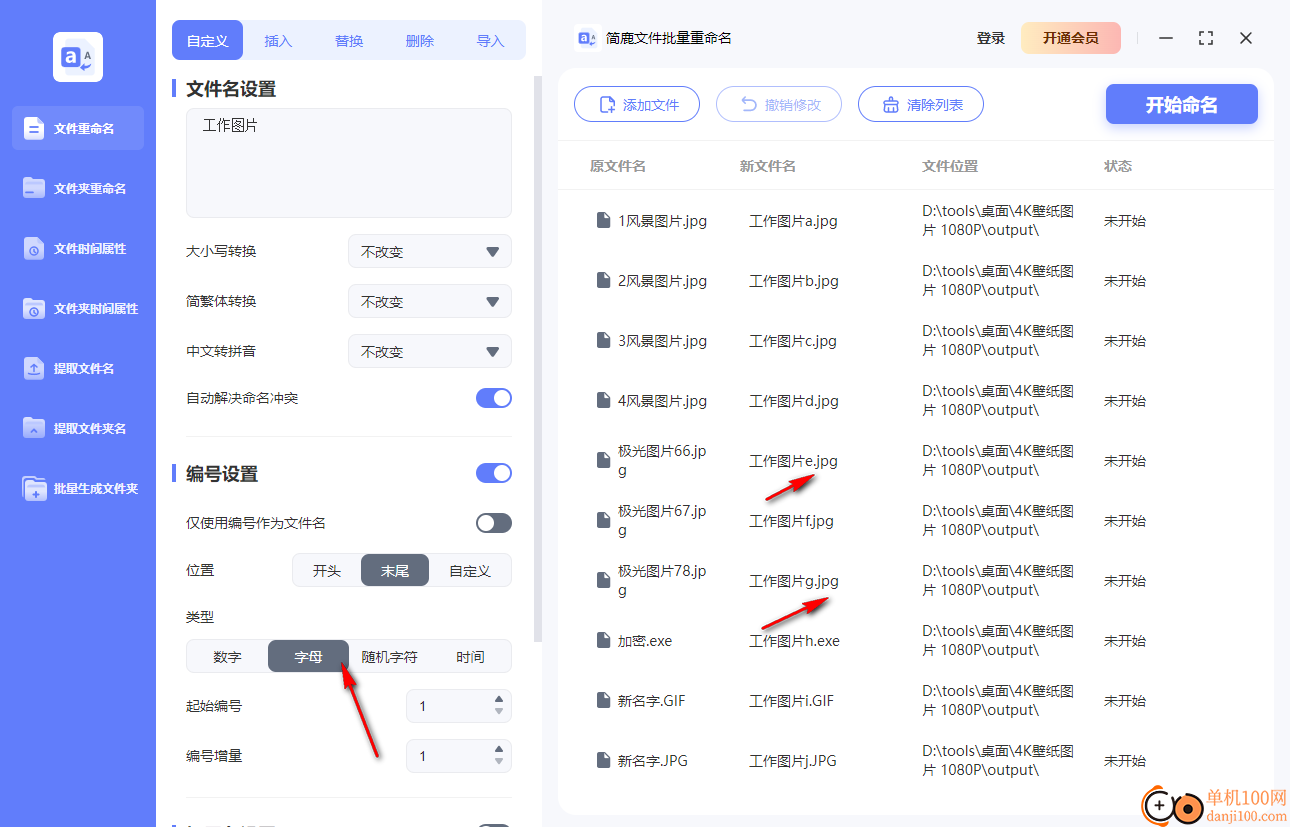Viewport: 1290px width, 827px height.
Task: Switch to 删除 tab
Action: [x=420, y=41]
